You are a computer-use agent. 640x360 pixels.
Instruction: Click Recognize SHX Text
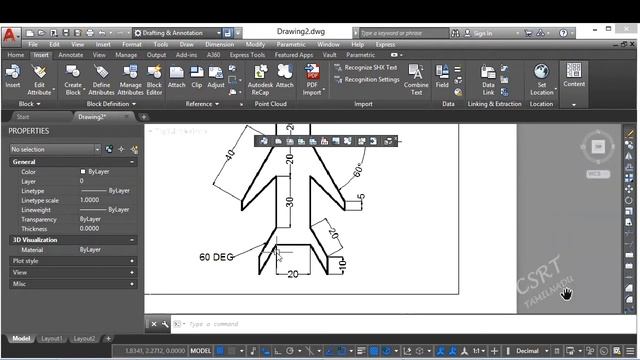(x=366, y=68)
